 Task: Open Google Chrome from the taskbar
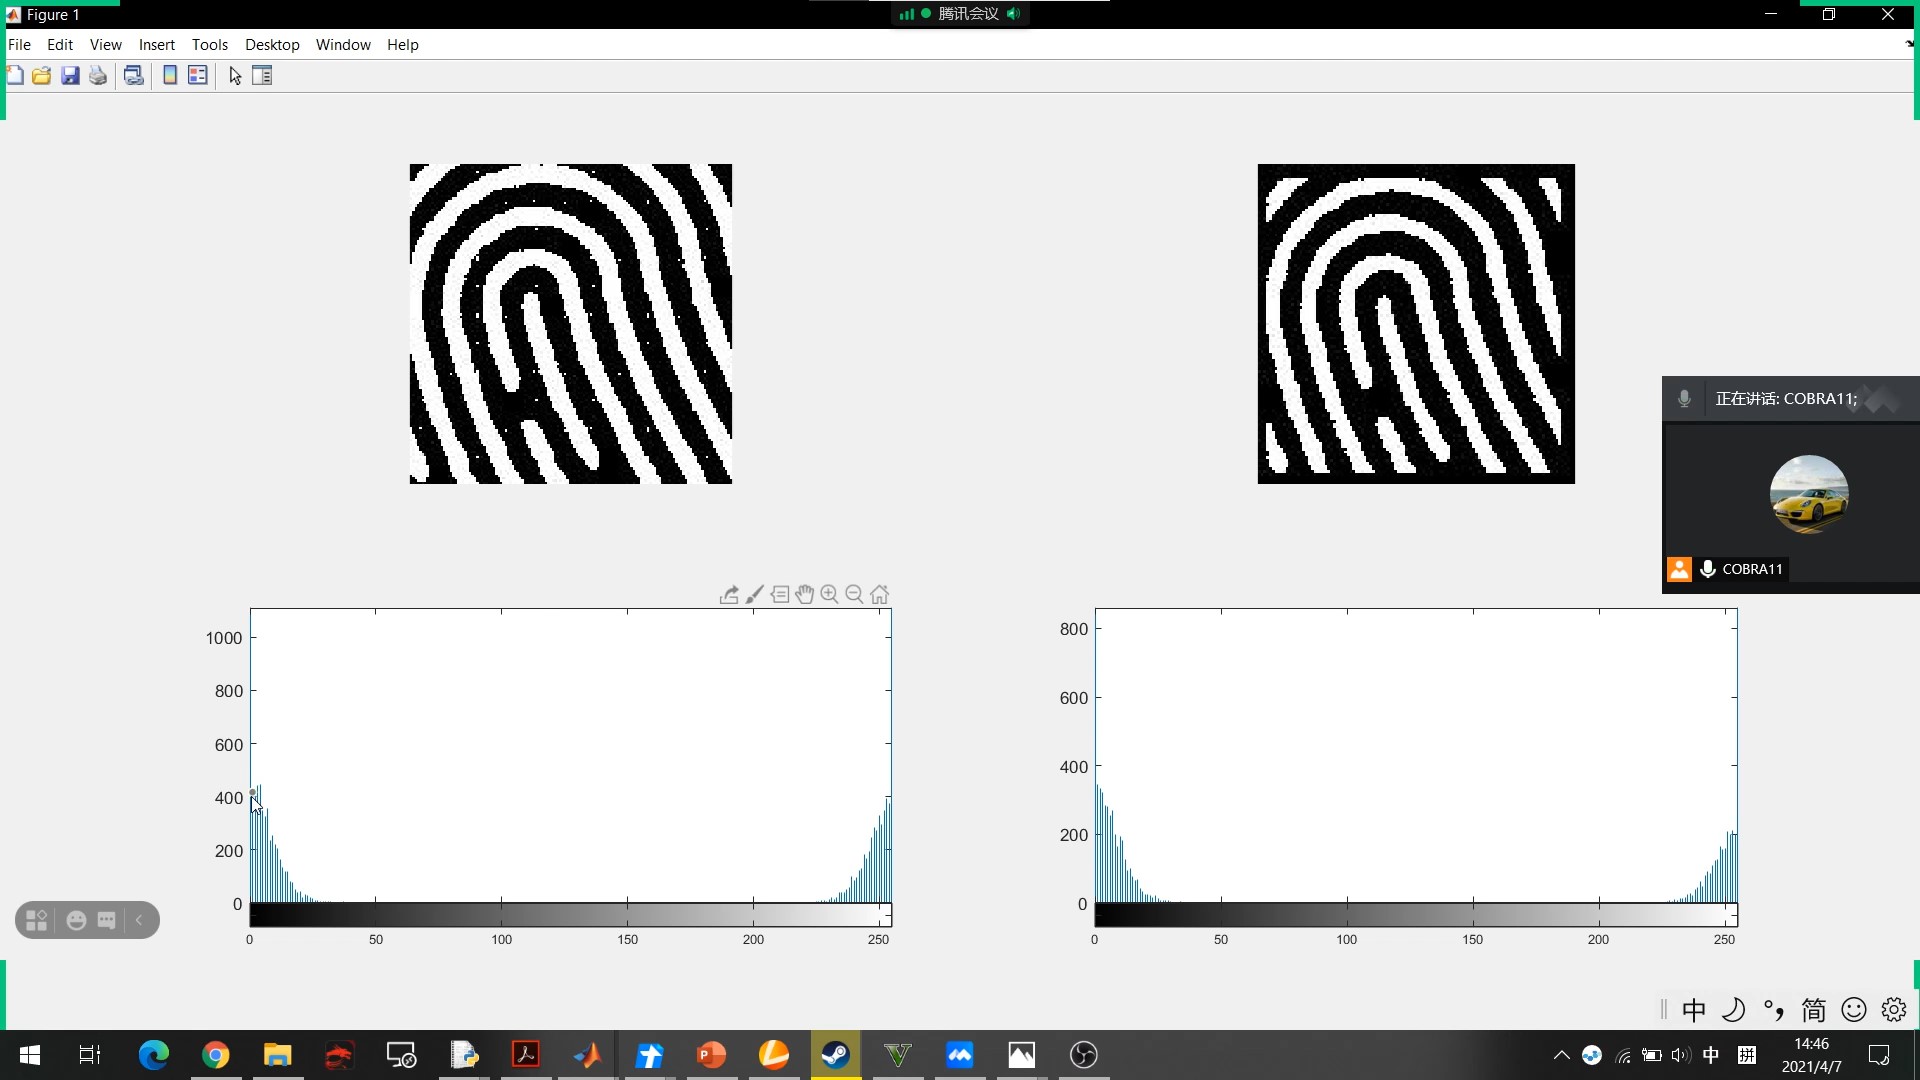tap(216, 1055)
